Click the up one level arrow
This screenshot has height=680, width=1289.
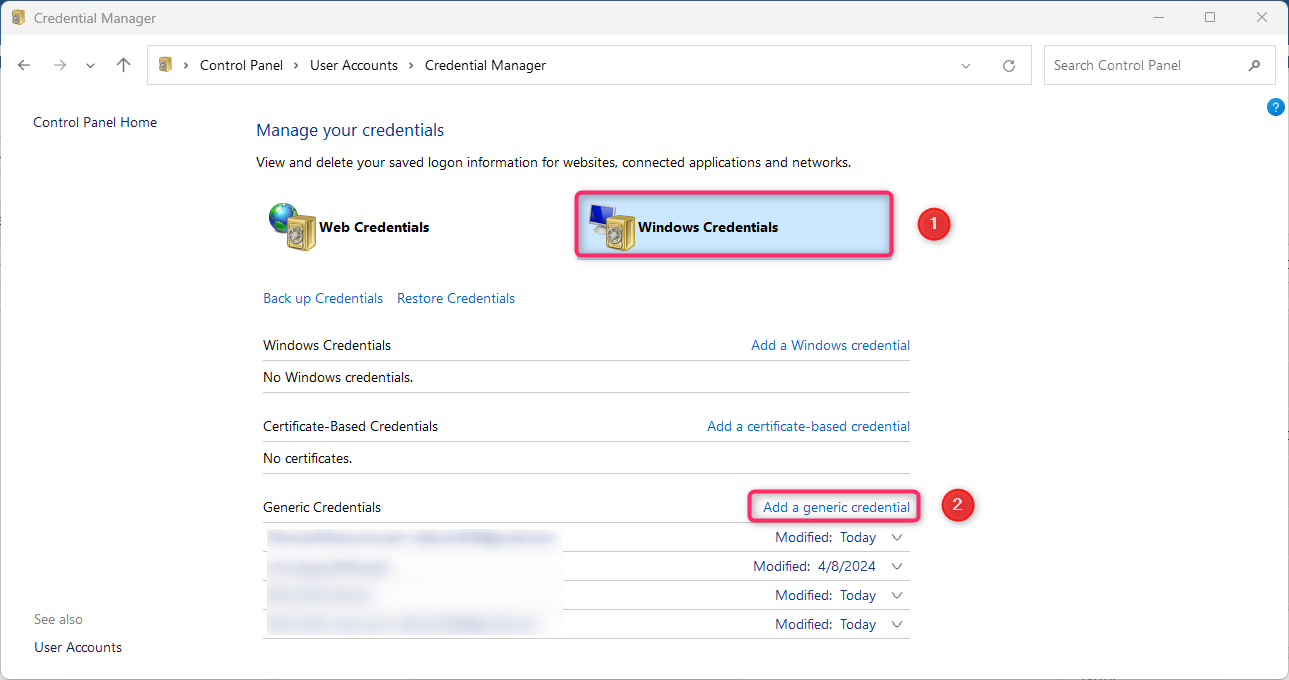(122, 65)
